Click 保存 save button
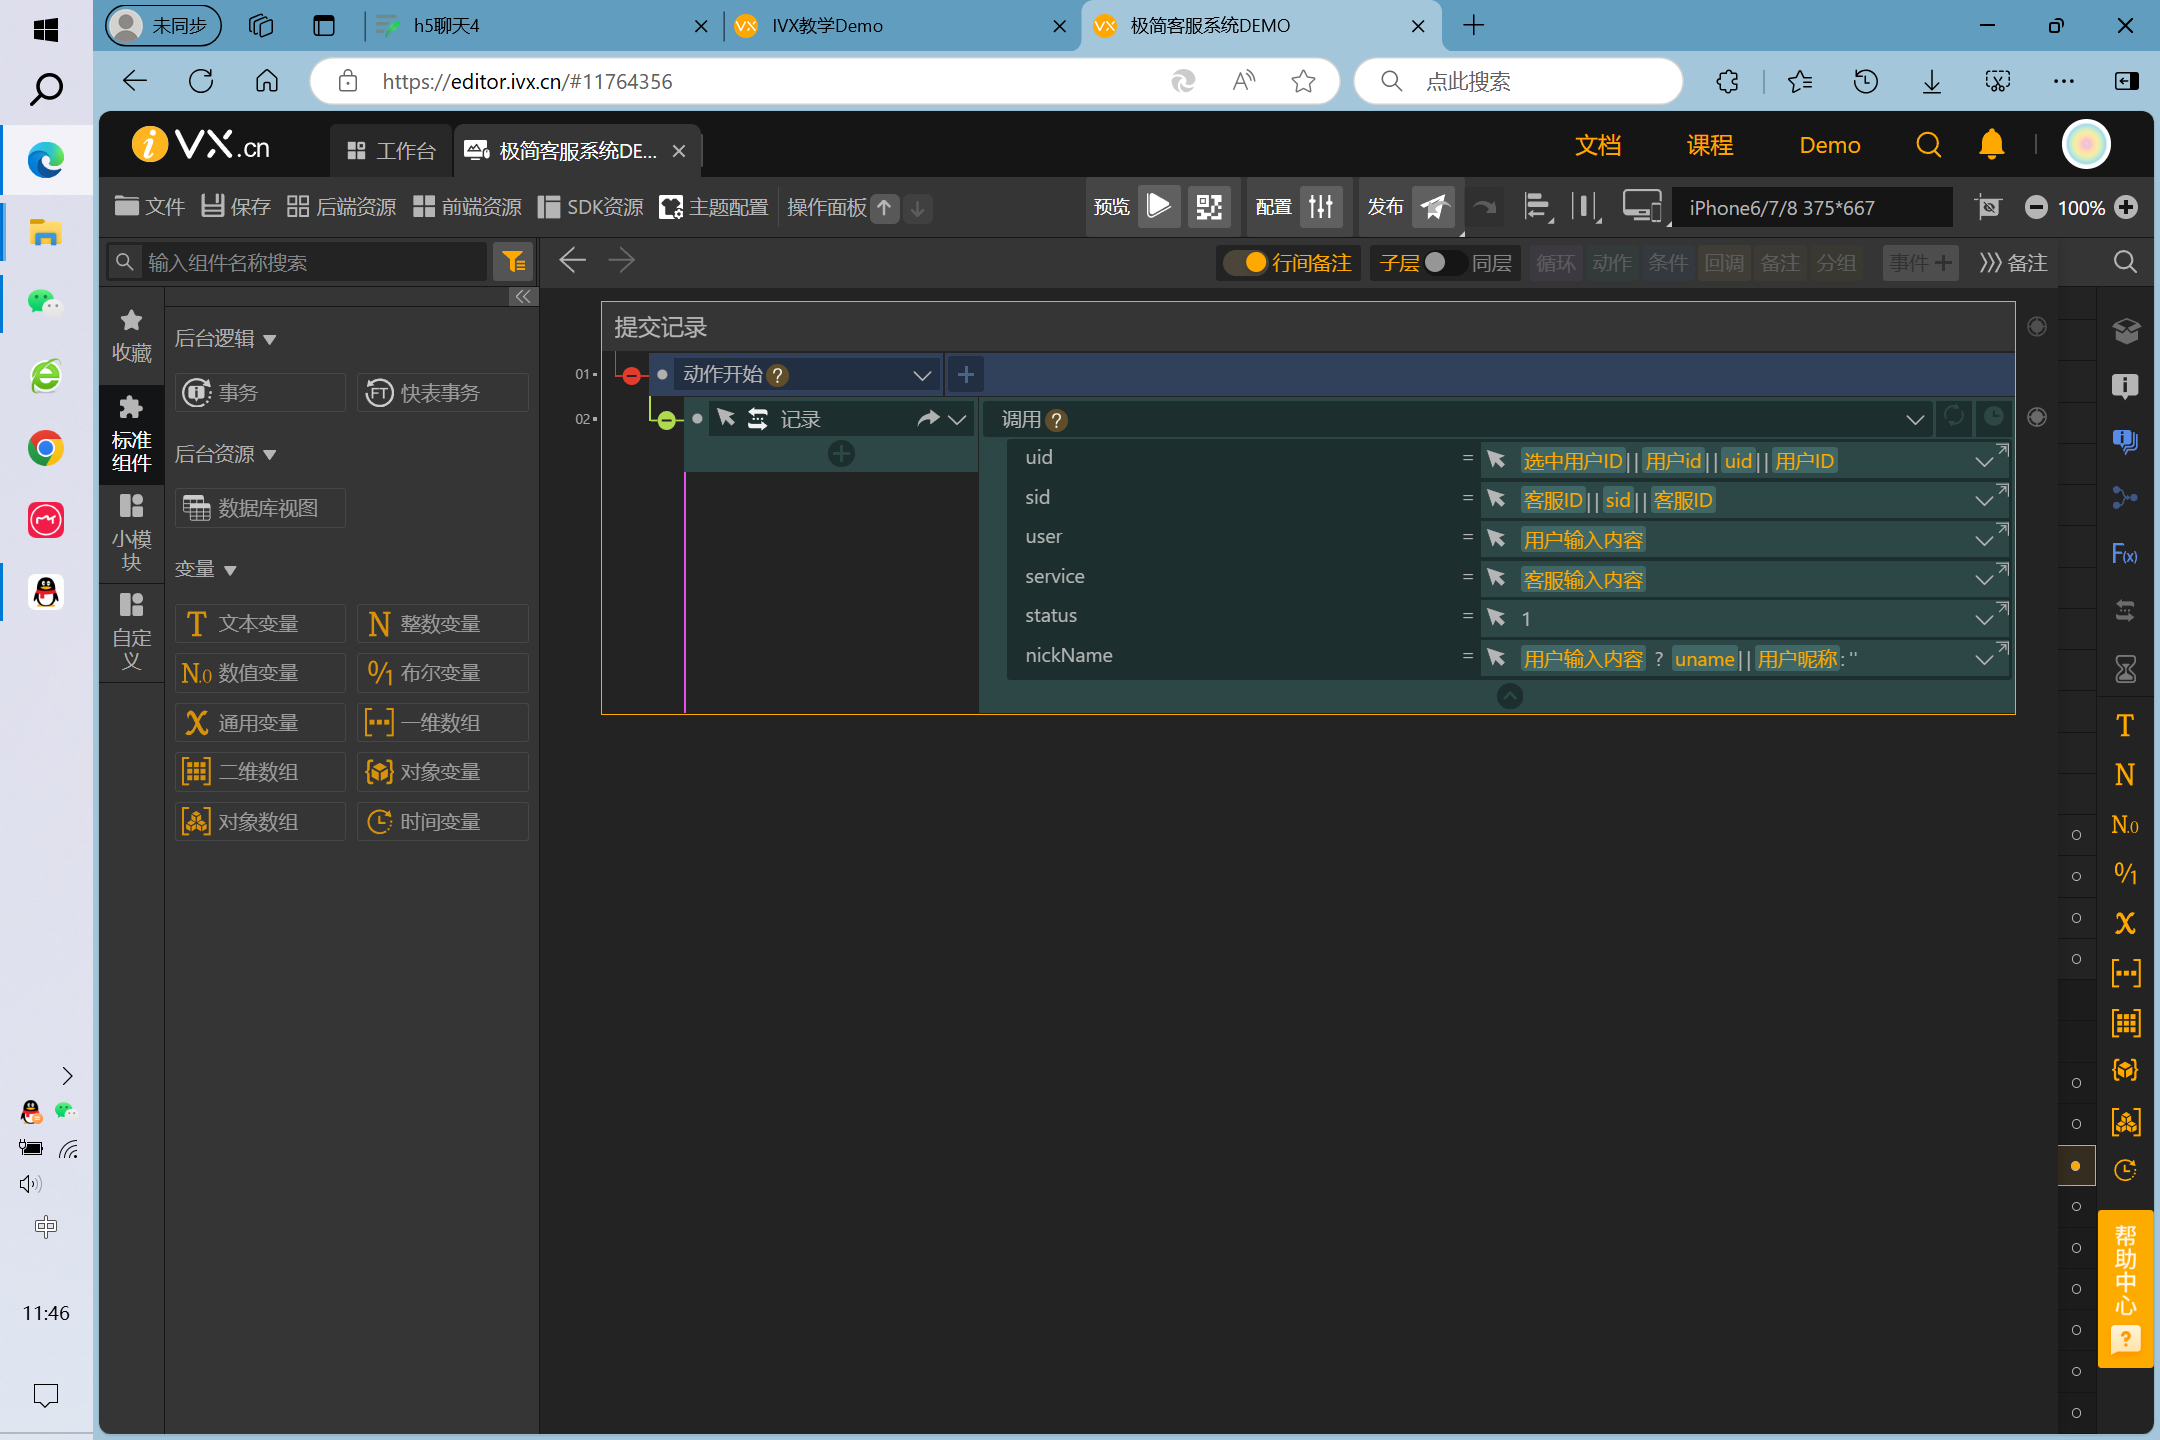Image resolution: width=2160 pixels, height=1440 pixels. (235, 207)
